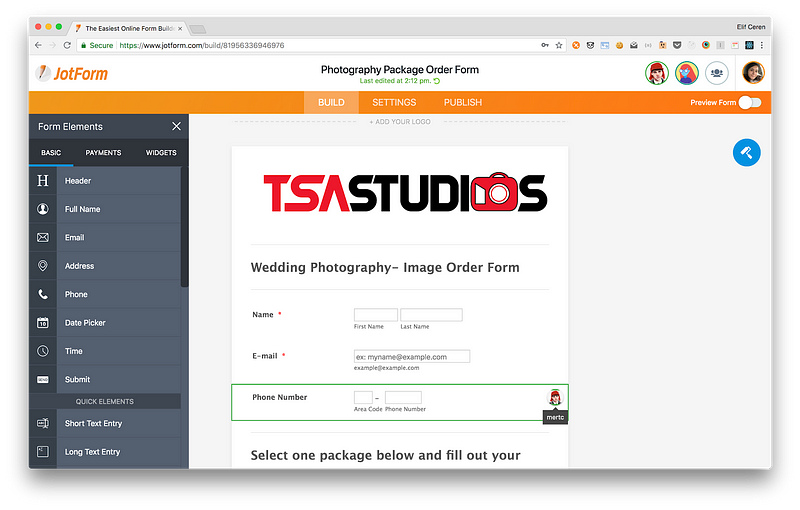Switch to the BUILD tab
The height and width of the screenshot is (510, 800).
331,103
